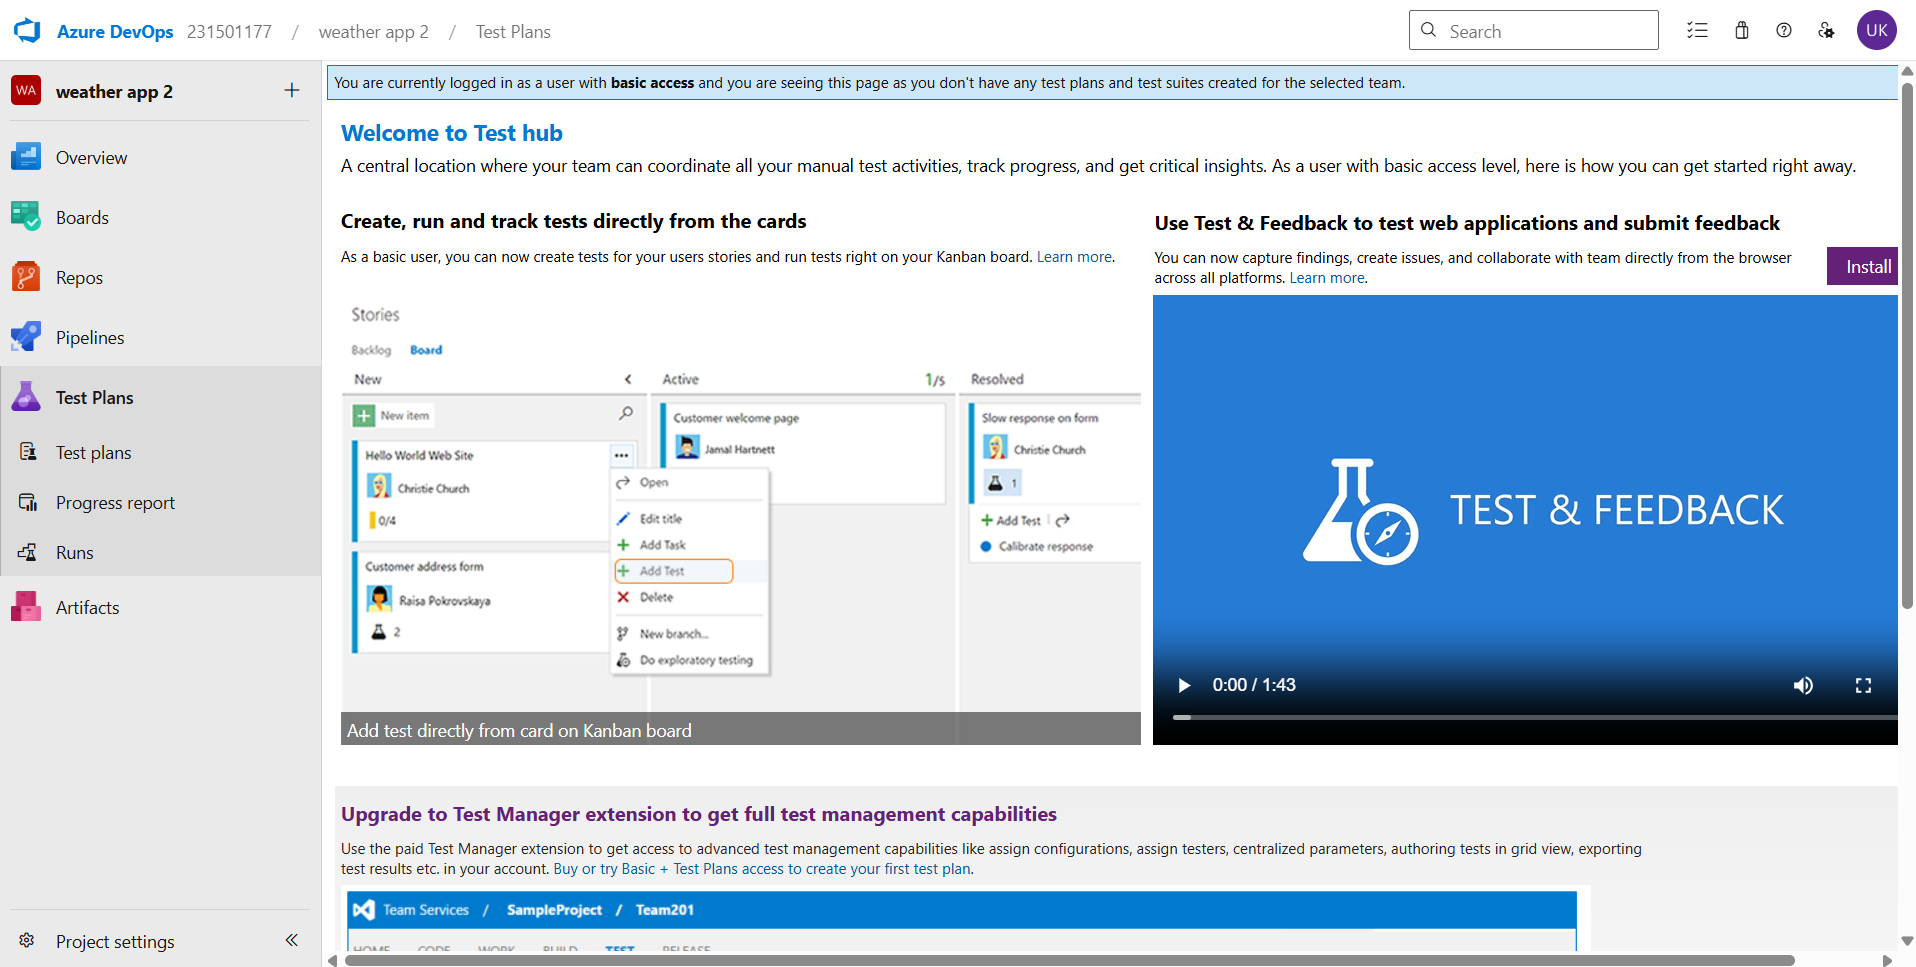Click the Test Plans breadcrumb
Viewport: 1916px width, 967px height.
point(513,32)
